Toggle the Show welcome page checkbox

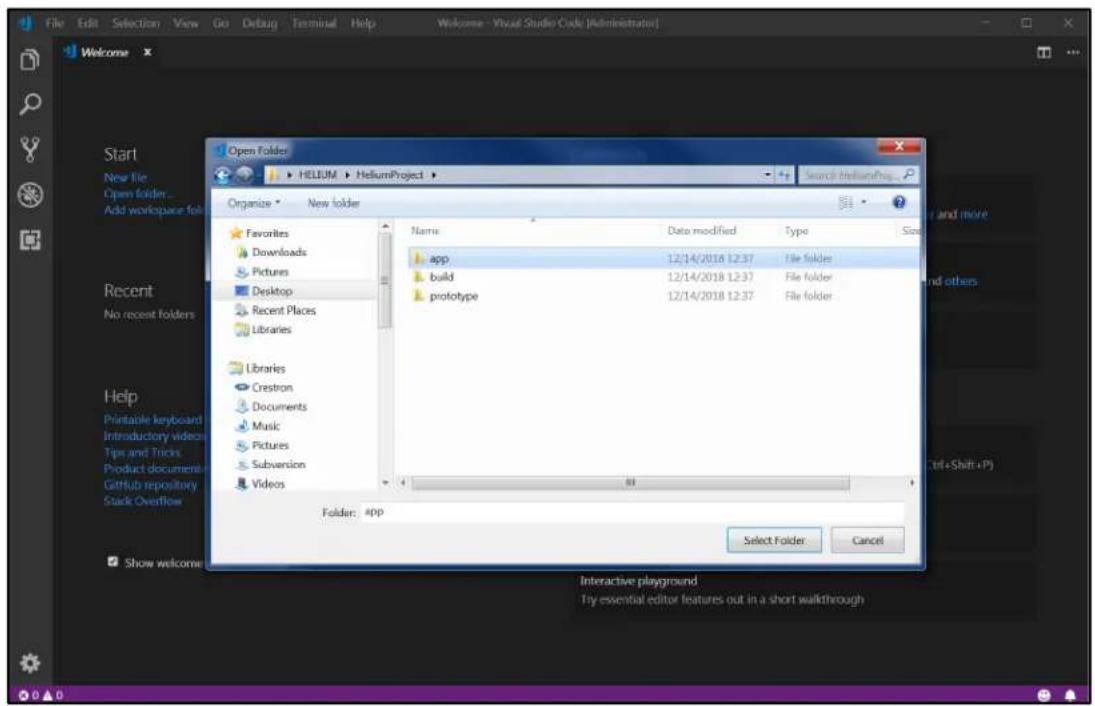pyautogui.click(x=113, y=561)
